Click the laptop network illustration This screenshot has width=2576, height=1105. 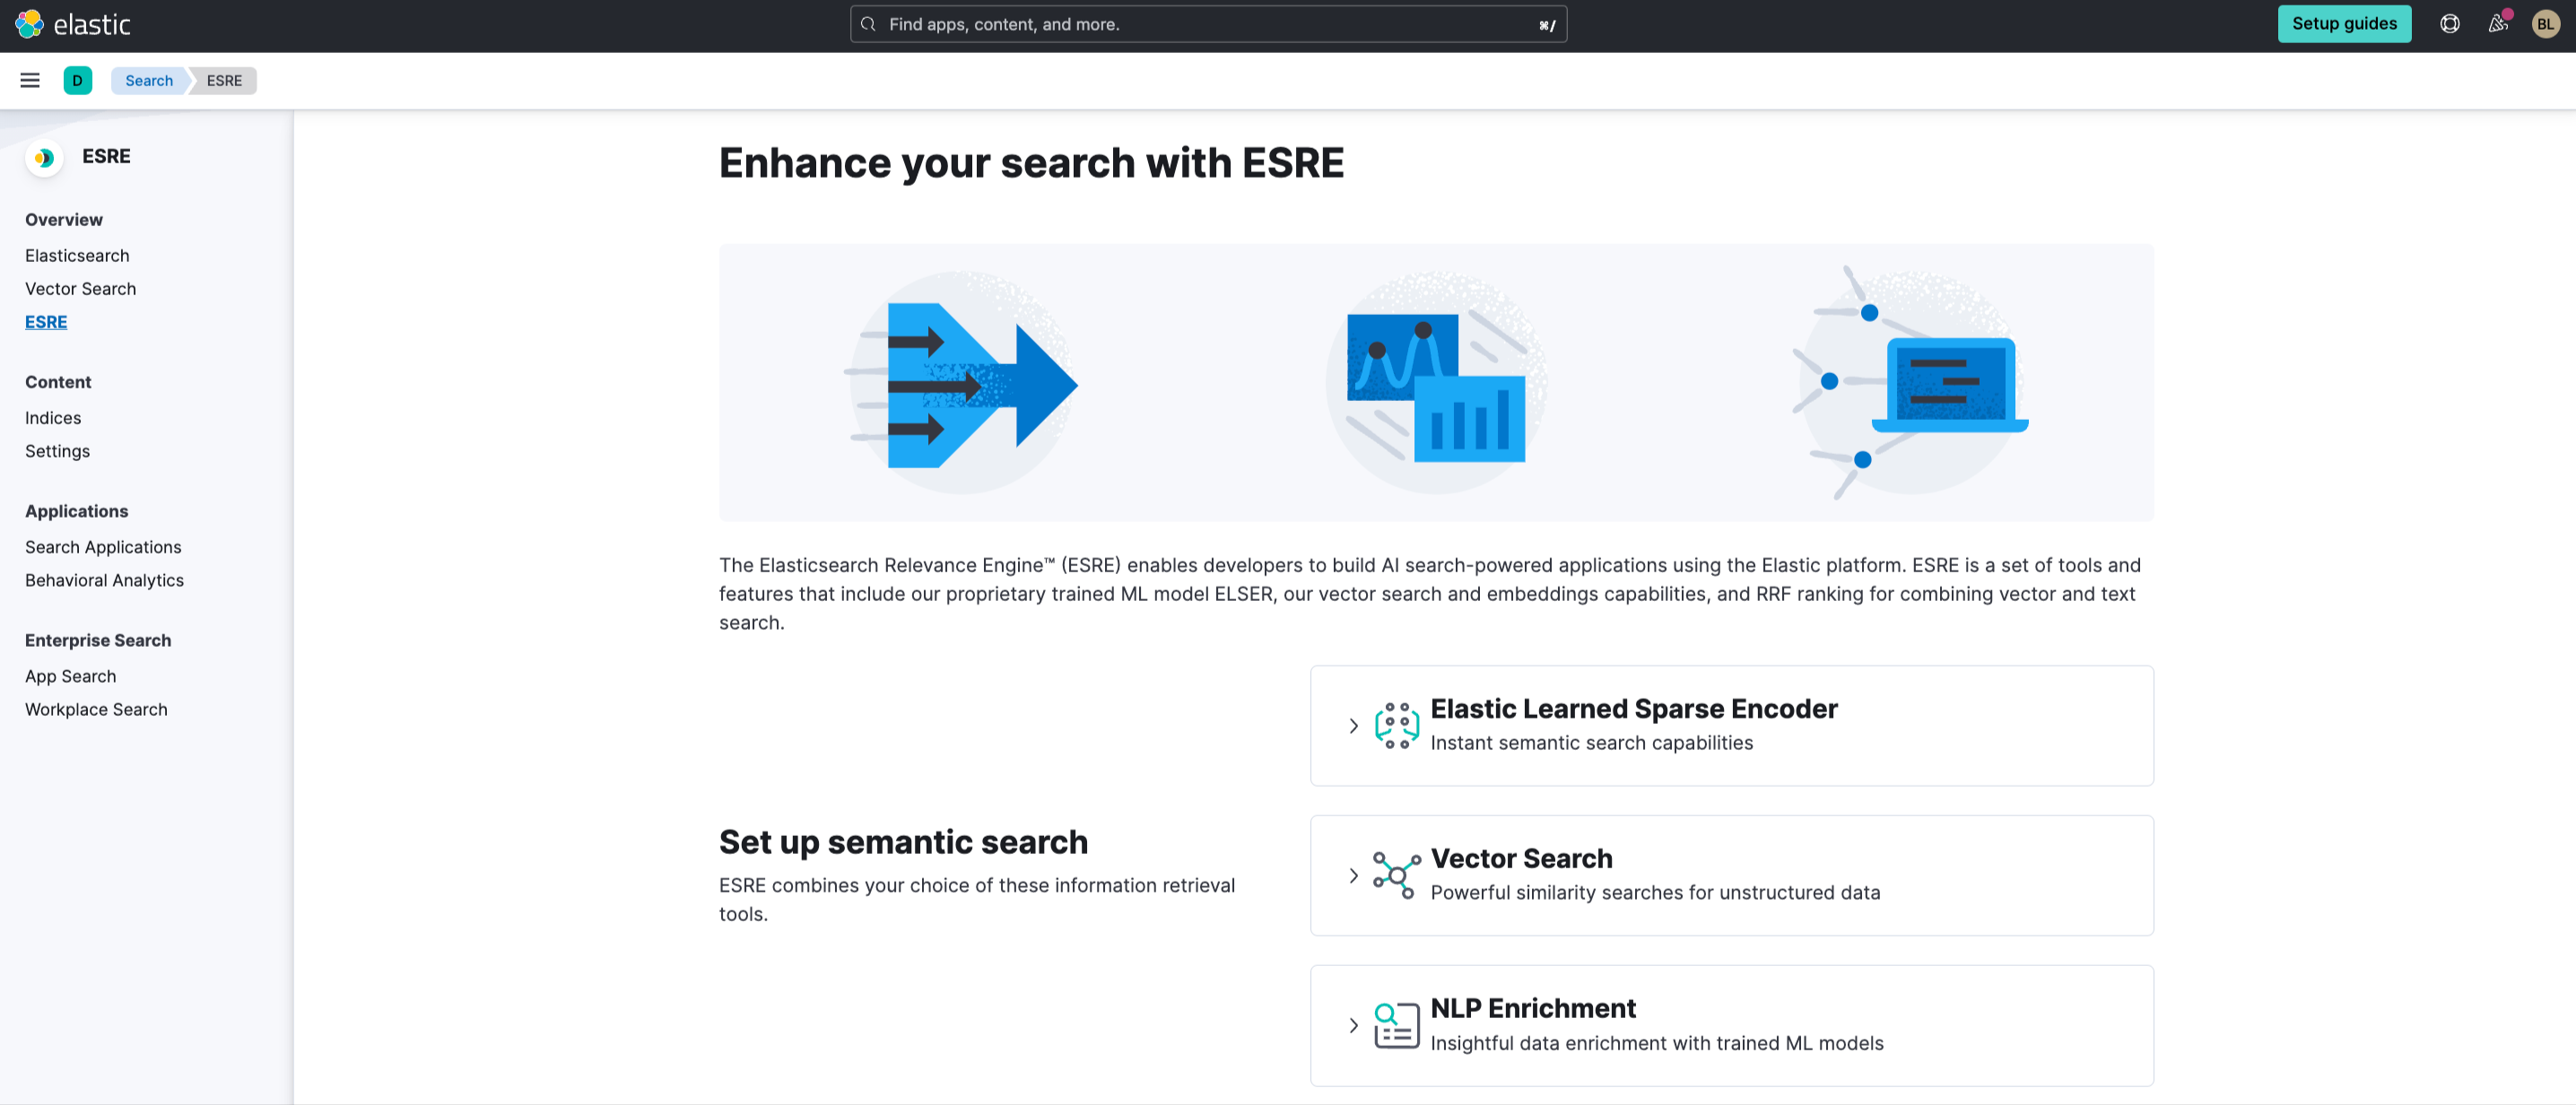(1910, 383)
